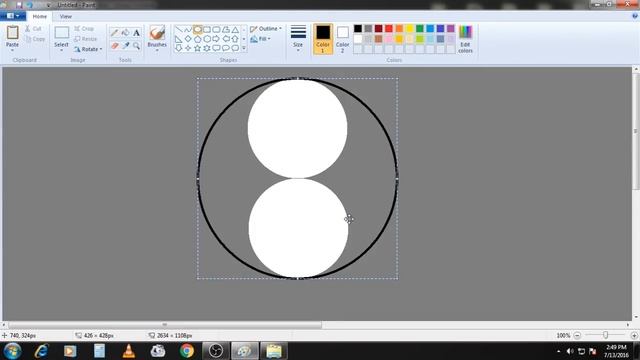Choose the Six-point star shape

pos(207,48)
